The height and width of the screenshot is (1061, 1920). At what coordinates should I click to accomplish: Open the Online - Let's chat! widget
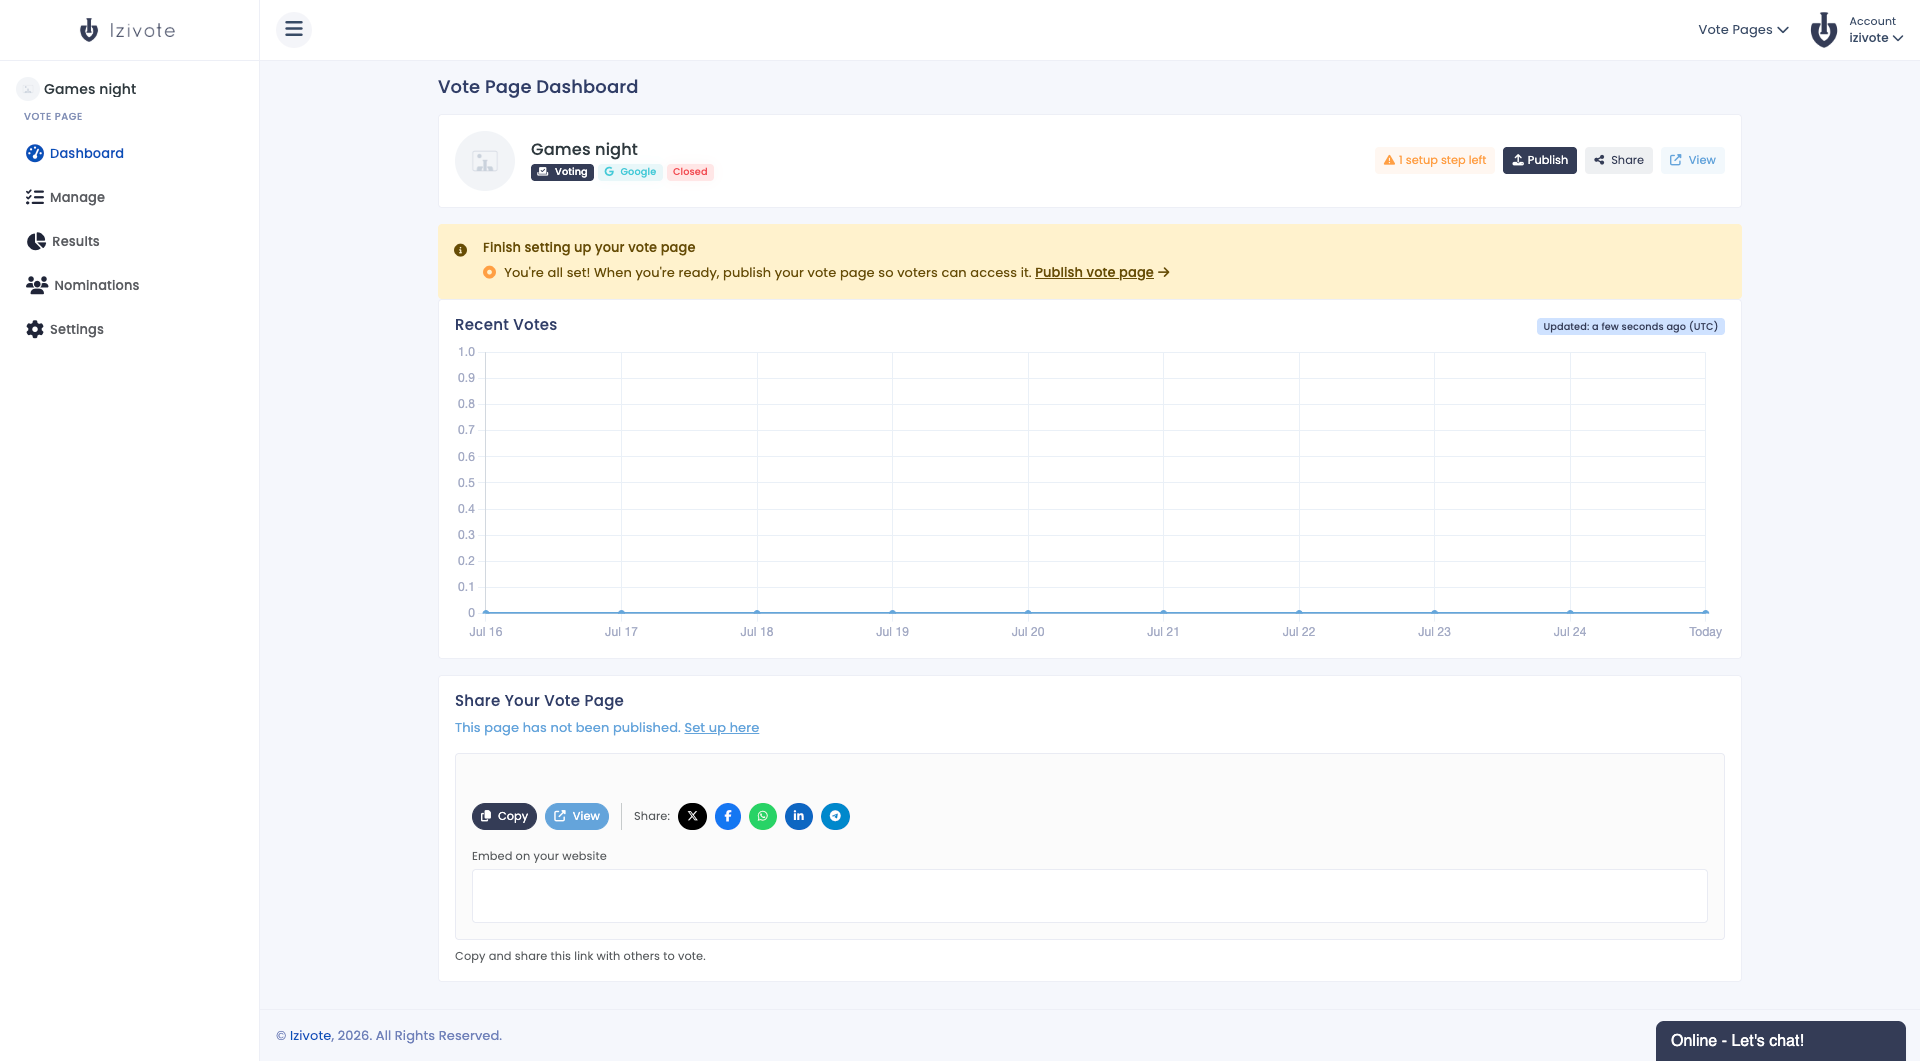tap(1780, 1041)
